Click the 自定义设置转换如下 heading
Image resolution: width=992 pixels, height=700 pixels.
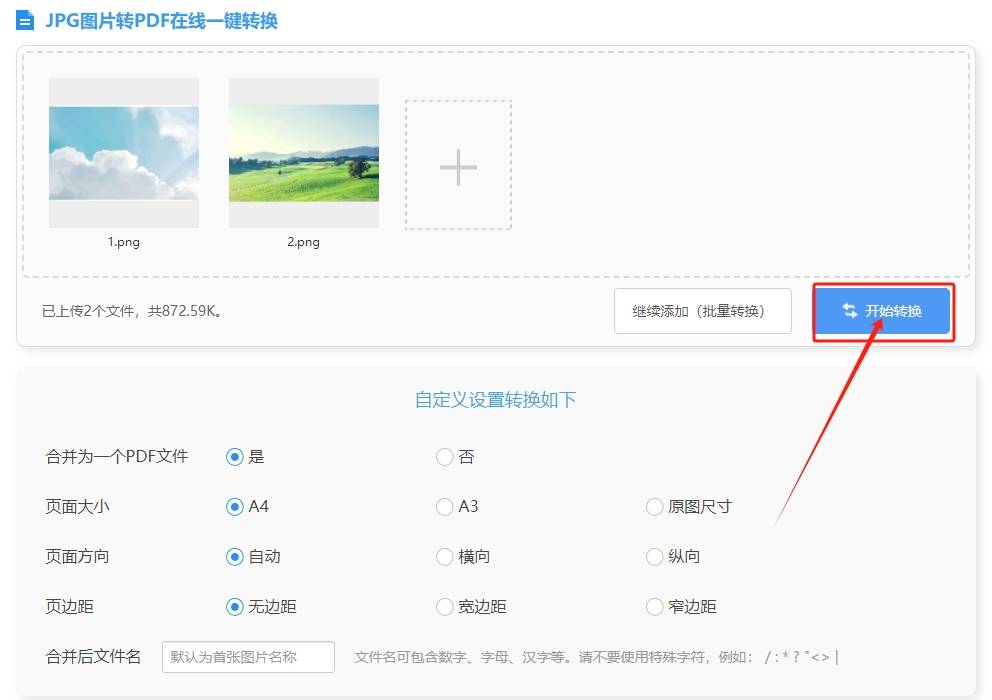pos(495,400)
